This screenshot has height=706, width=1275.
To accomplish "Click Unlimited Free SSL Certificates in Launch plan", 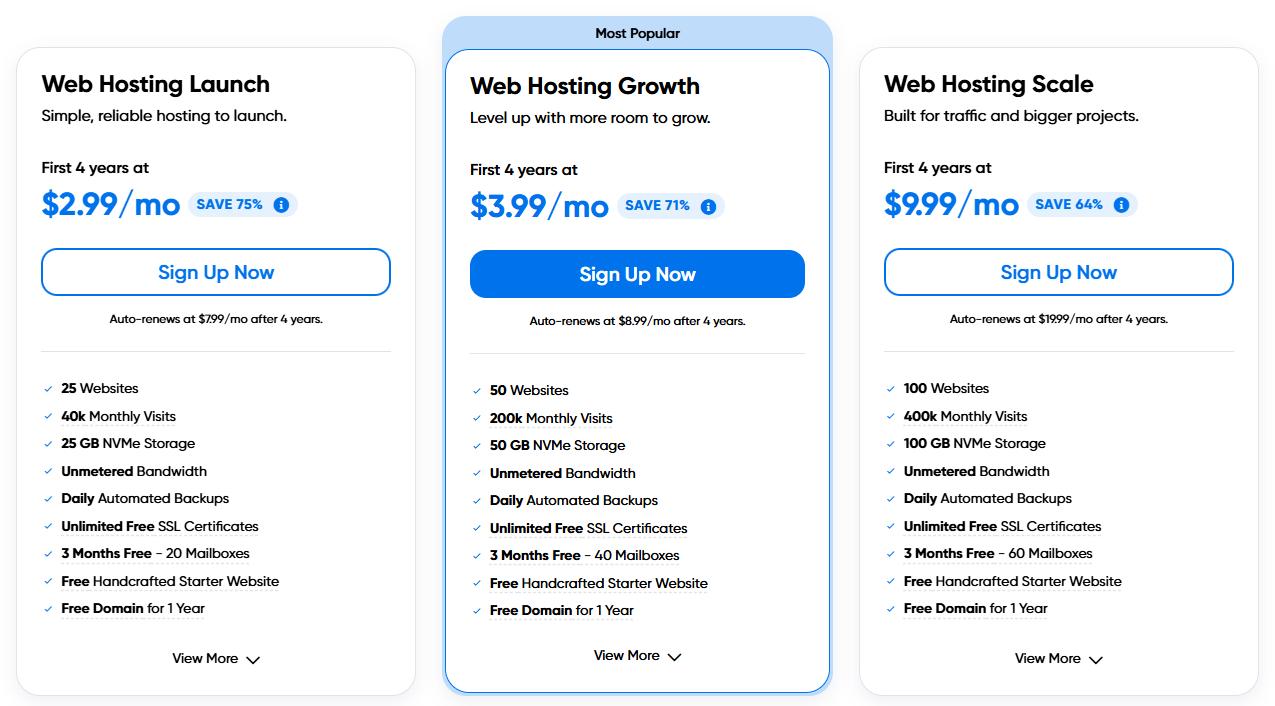I will 160,526.
